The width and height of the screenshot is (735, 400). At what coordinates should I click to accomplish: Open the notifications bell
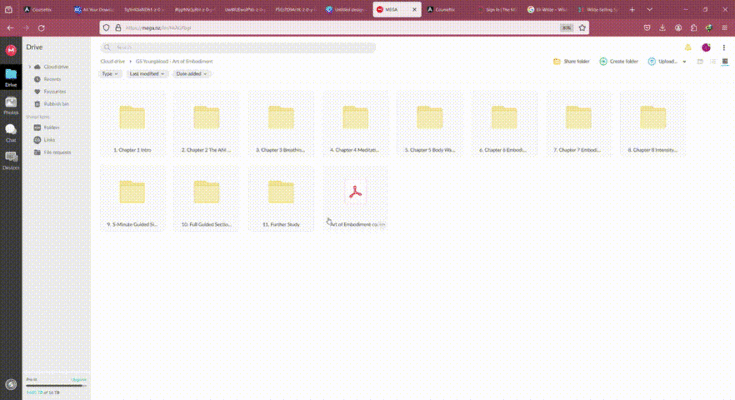[x=688, y=47]
